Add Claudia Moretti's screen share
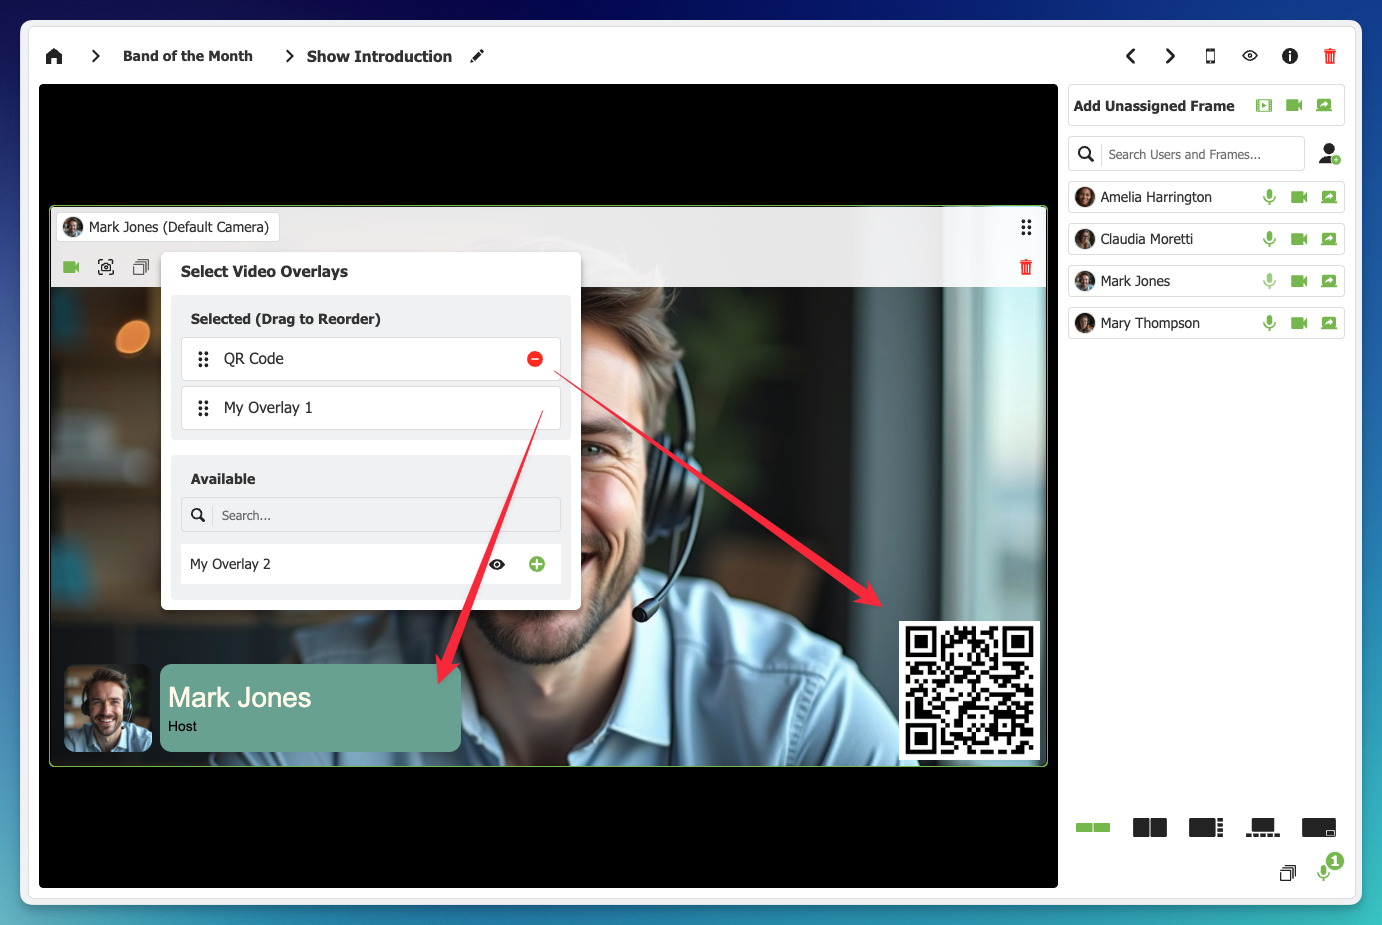 [1329, 239]
